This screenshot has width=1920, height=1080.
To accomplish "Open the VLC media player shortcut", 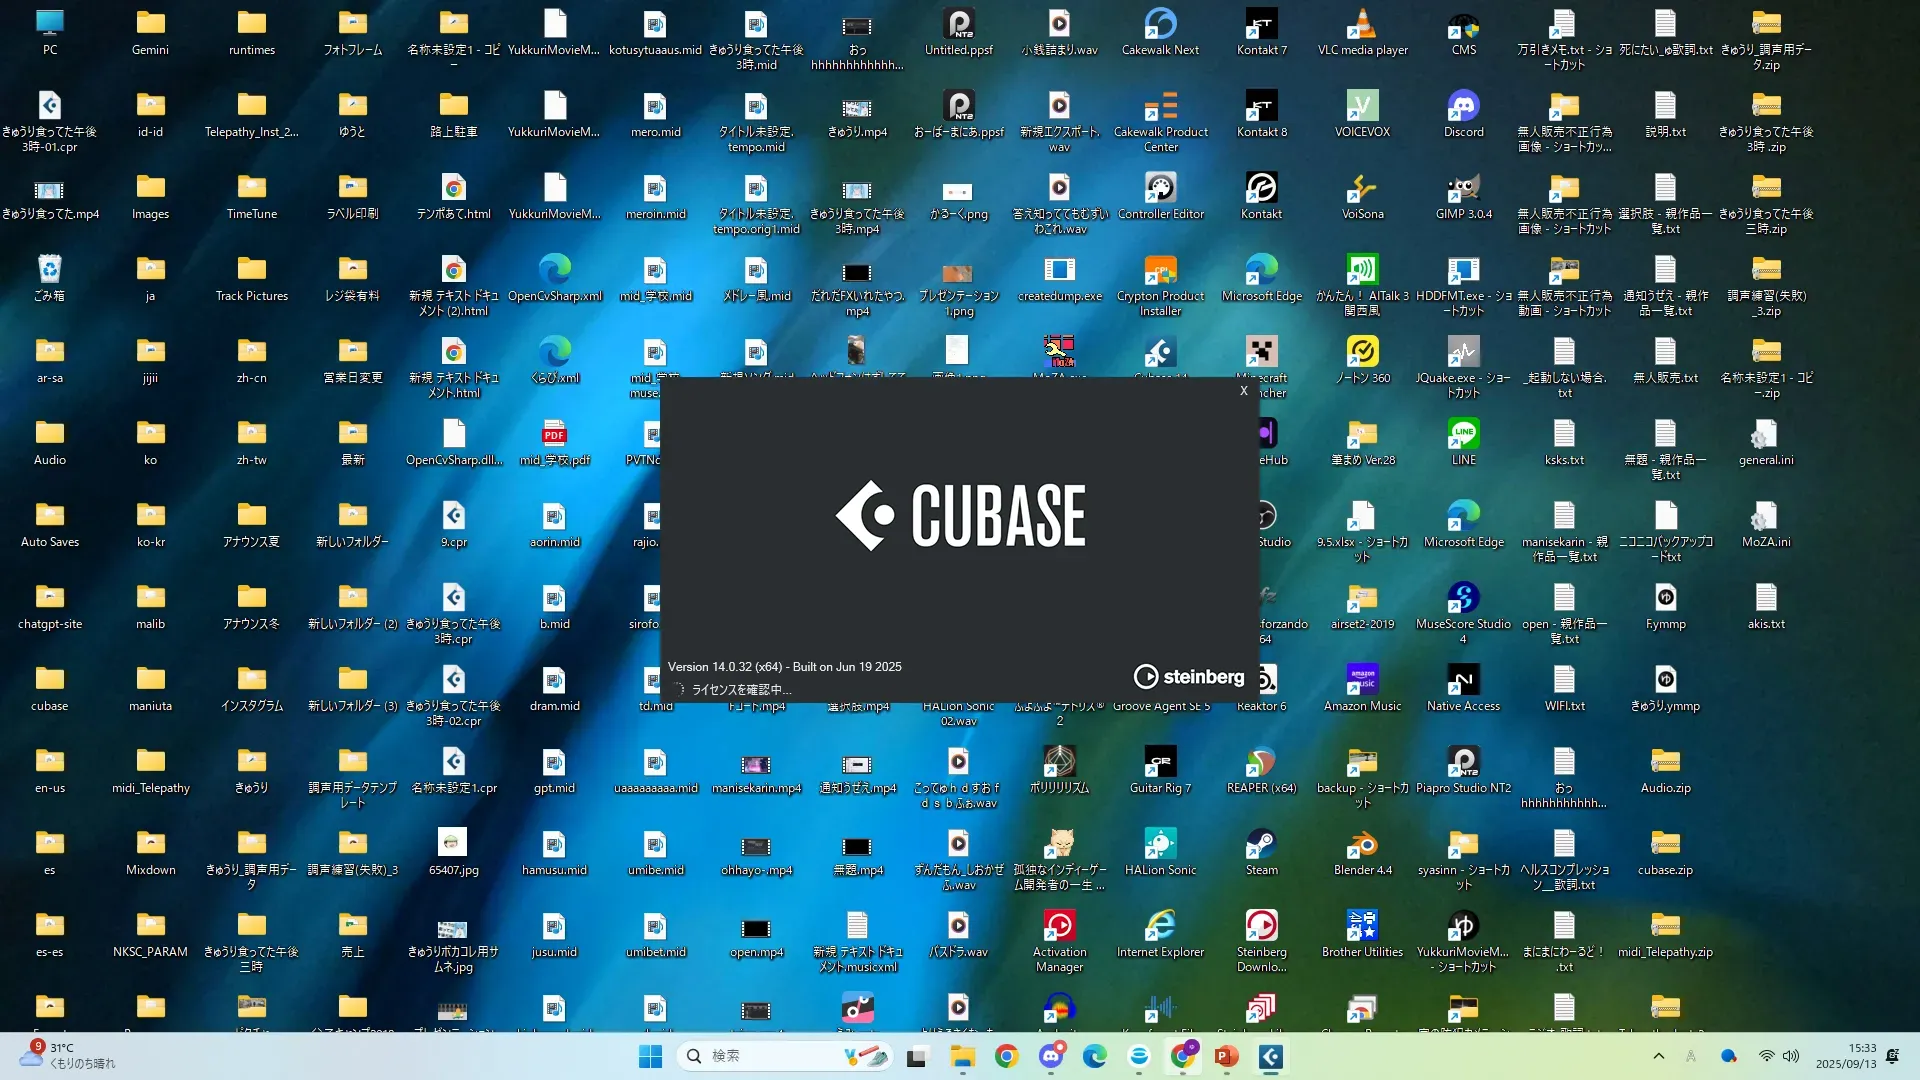I will [x=1361, y=24].
